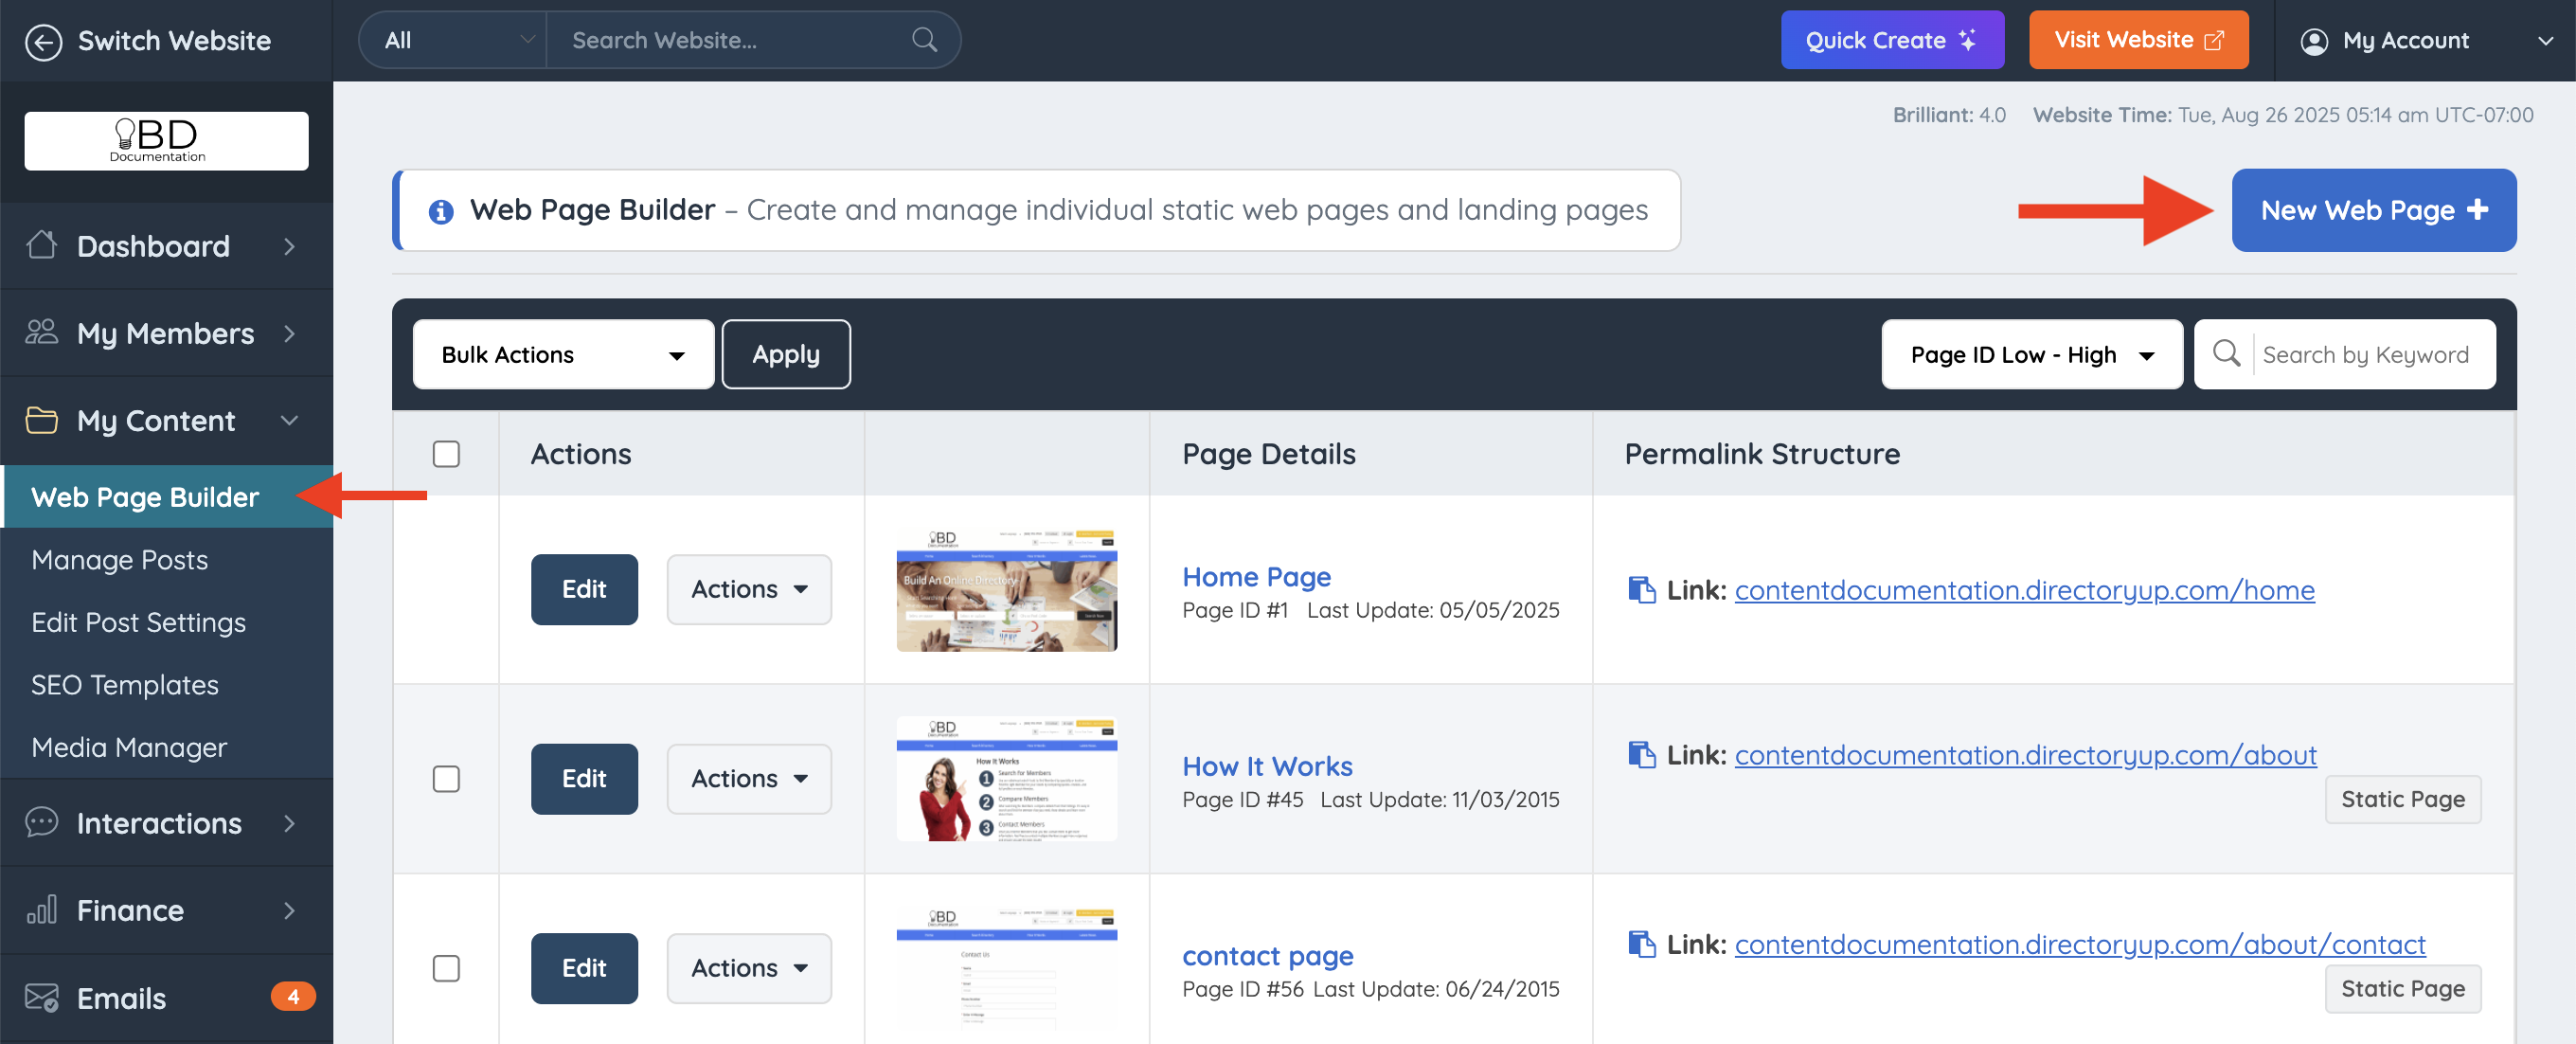Check the contact page row checkbox
This screenshot has height=1044, width=2576.
click(x=446, y=968)
